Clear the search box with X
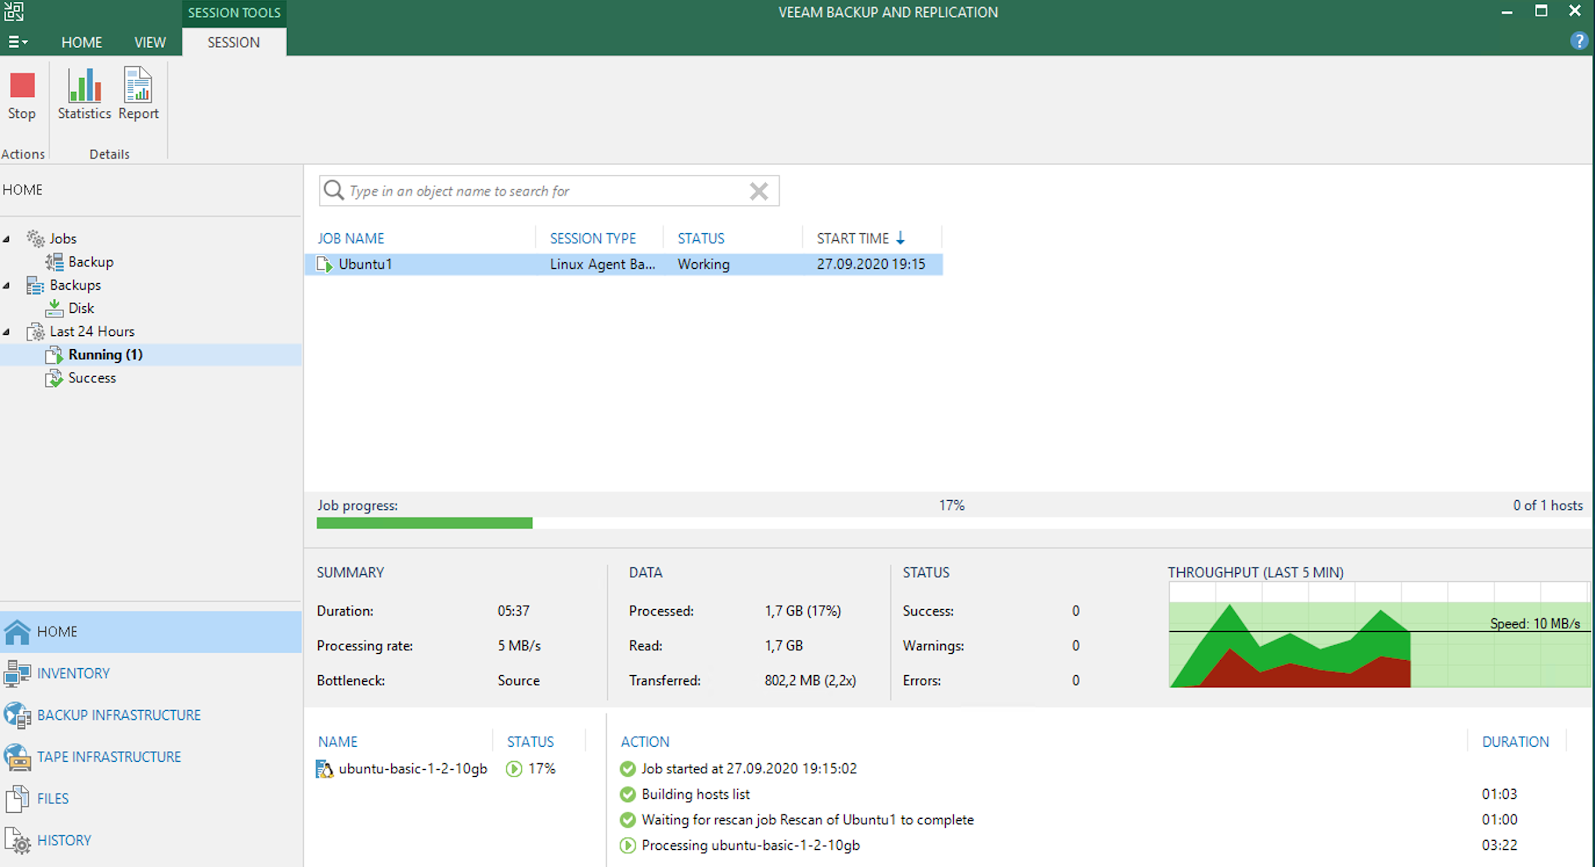The width and height of the screenshot is (1595, 867). pyautogui.click(x=759, y=191)
